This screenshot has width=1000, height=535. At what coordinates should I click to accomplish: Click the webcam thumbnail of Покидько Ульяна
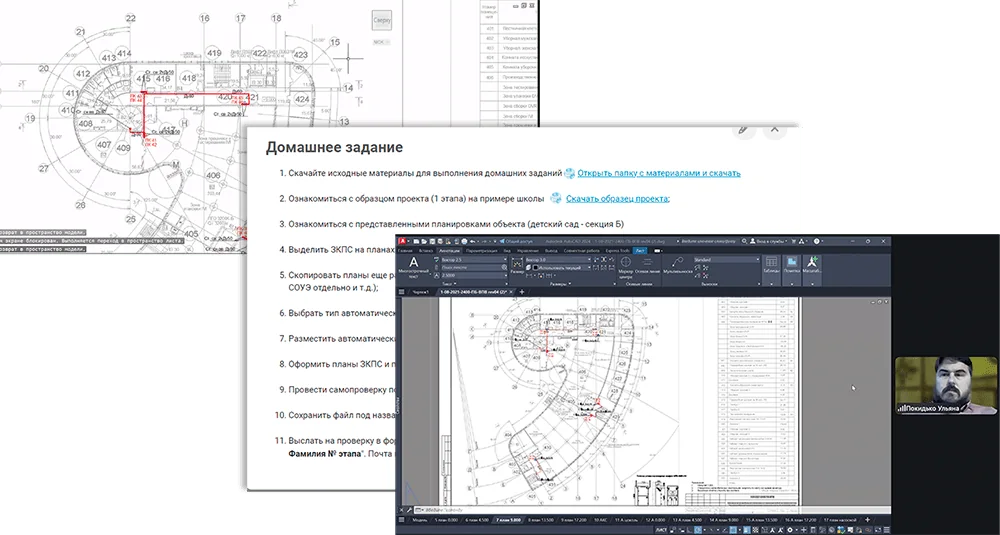click(x=946, y=385)
